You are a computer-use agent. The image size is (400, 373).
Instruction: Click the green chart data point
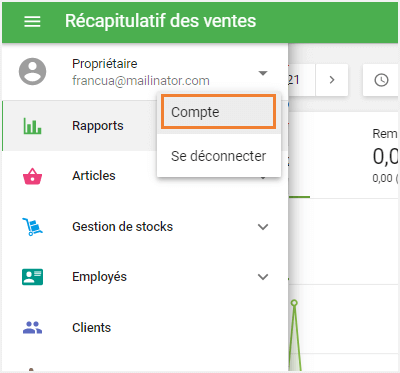point(294,303)
